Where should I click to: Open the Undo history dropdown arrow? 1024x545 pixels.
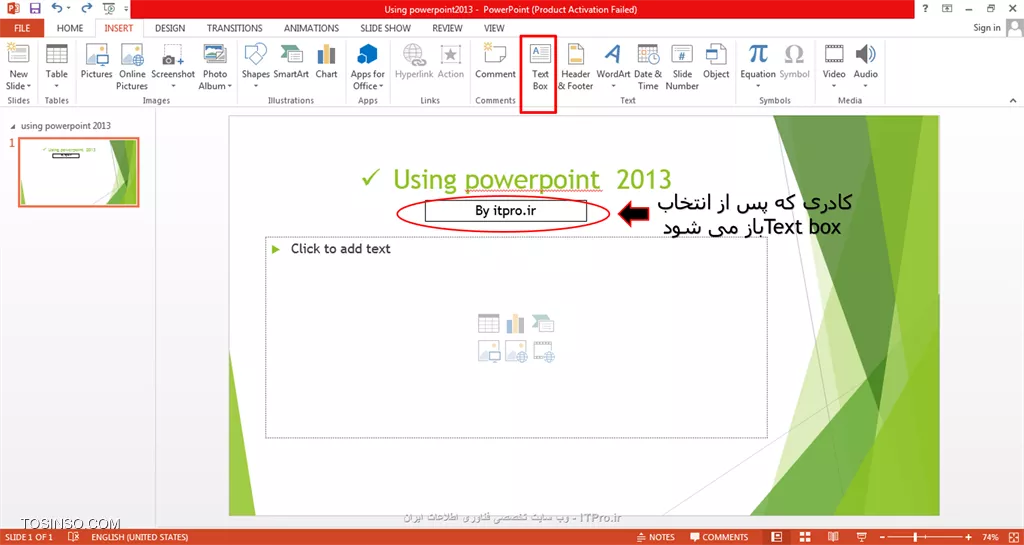69,9
